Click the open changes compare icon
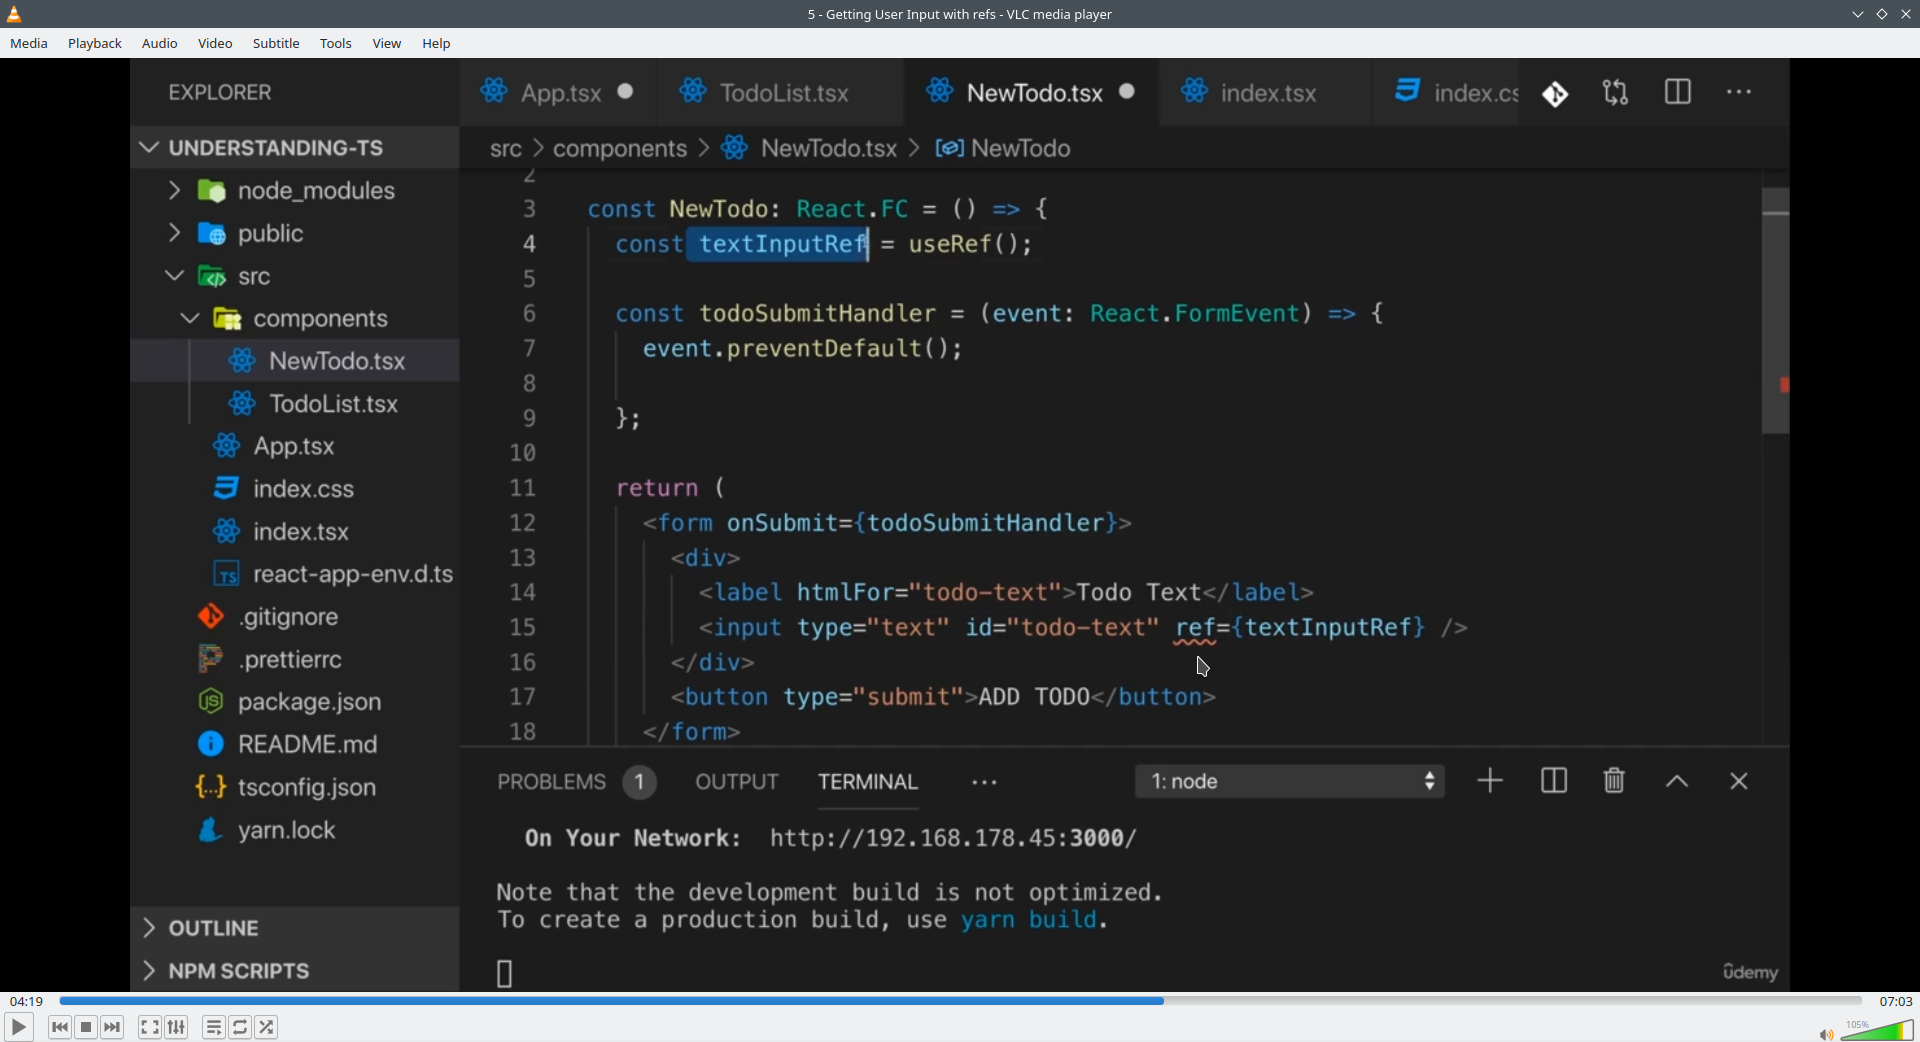Image resolution: width=1920 pixels, height=1042 pixels. (x=1616, y=93)
